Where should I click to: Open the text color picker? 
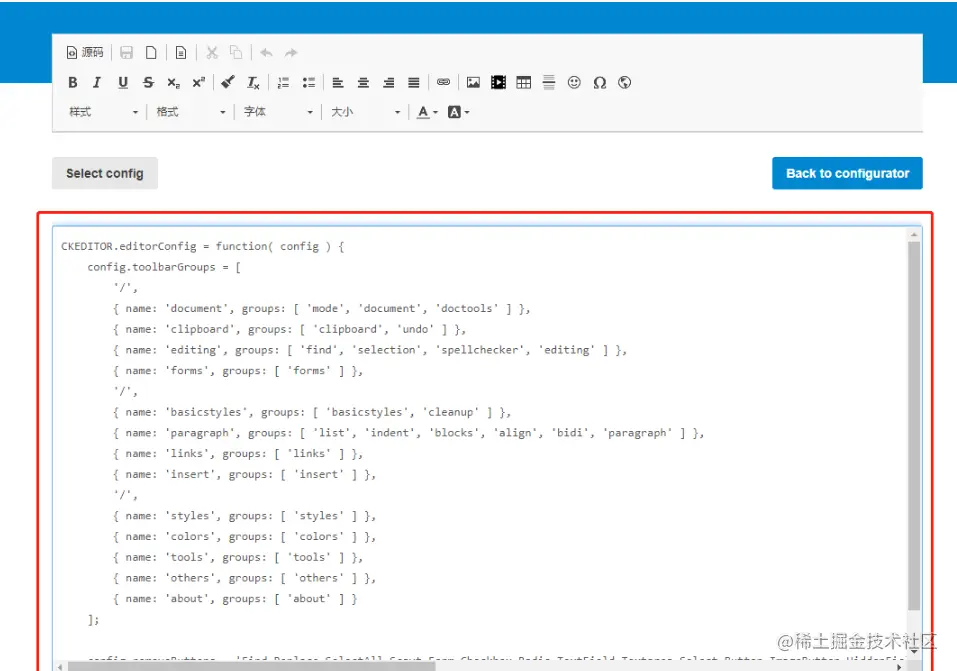tap(427, 112)
